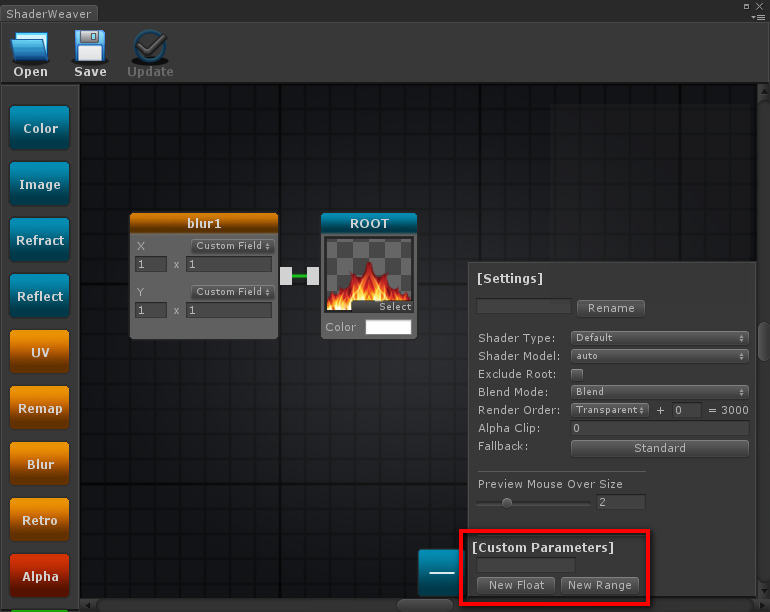Add a Blur node from the sidebar
The image size is (770, 612).
pos(40,464)
